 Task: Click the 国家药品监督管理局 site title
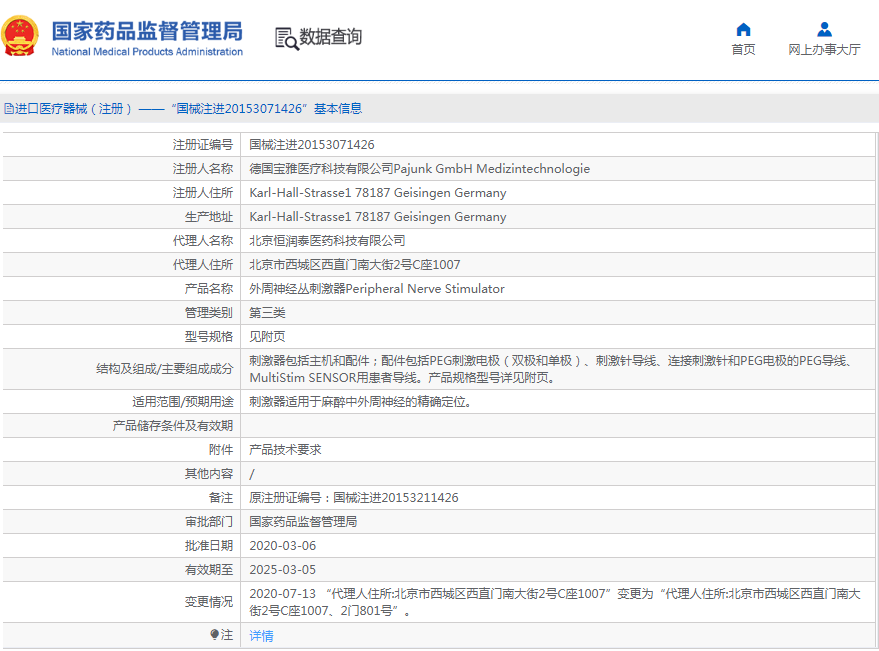[147, 30]
